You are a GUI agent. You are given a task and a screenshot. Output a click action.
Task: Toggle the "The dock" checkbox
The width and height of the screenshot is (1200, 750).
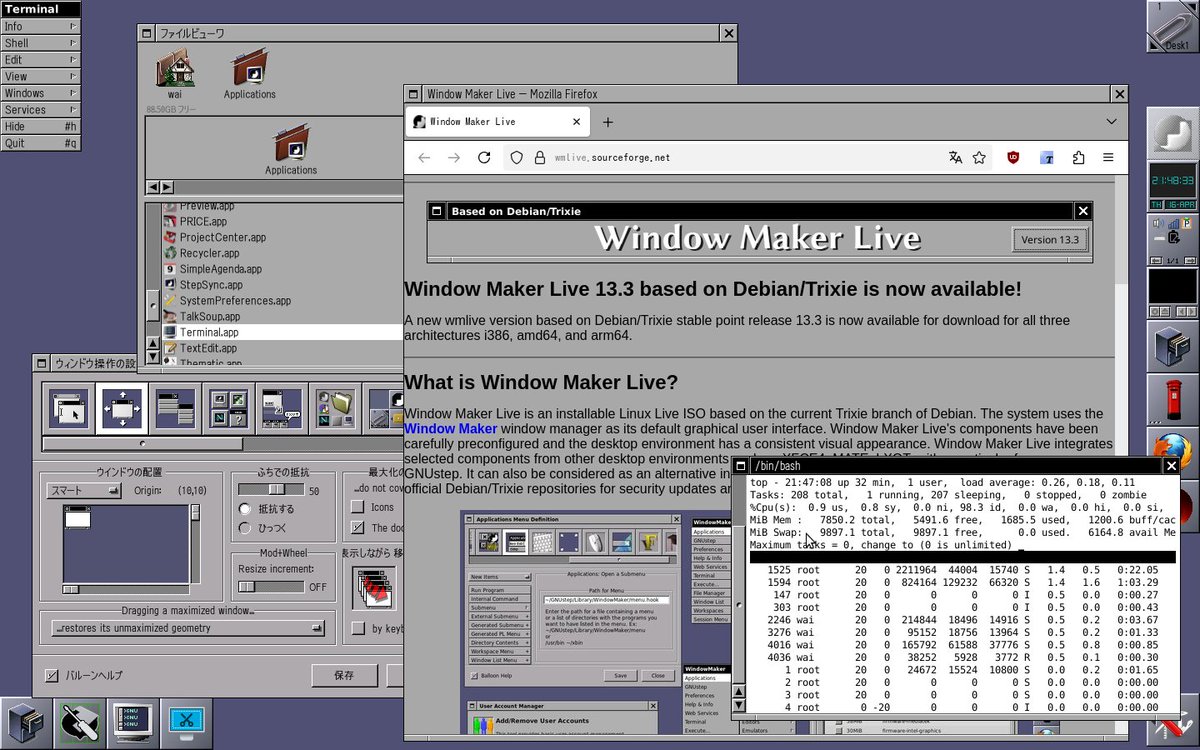[x=358, y=528]
